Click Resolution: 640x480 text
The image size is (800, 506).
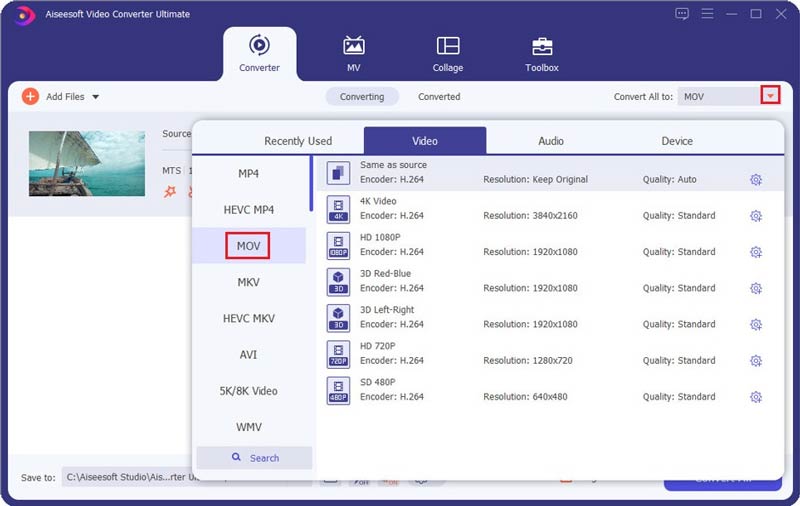pyautogui.click(x=525, y=396)
